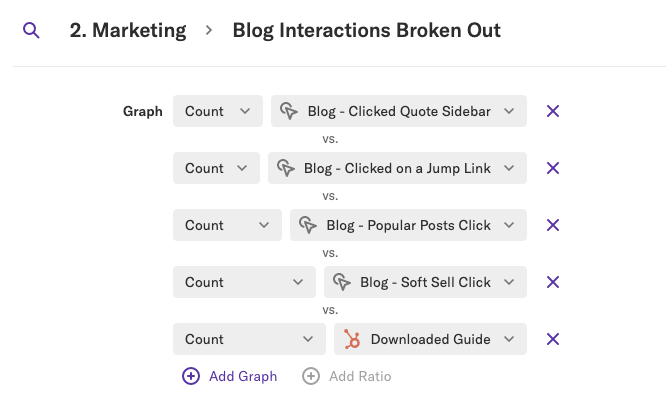Open the Count dropdown for Popular Posts Click
Image resolution: width=666 pixels, height=398 pixels.
(227, 225)
